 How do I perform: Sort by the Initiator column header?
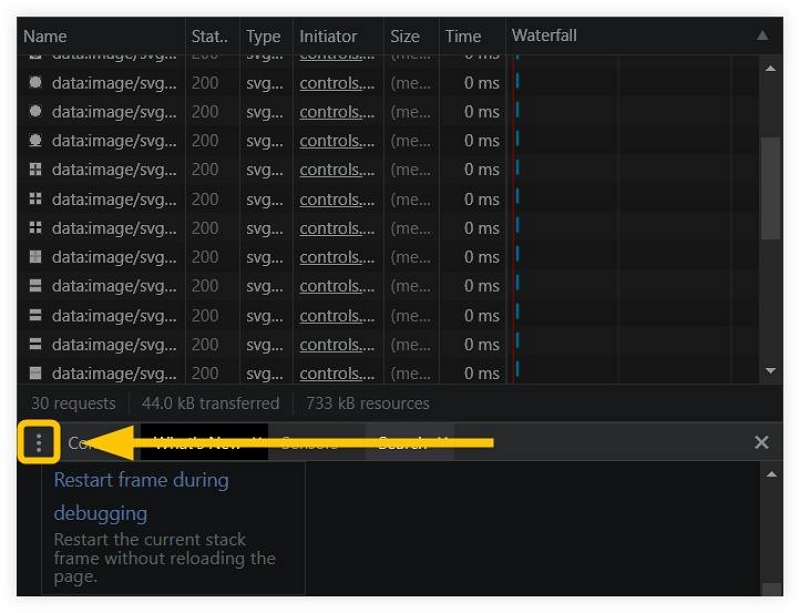(x=338, y=36)
